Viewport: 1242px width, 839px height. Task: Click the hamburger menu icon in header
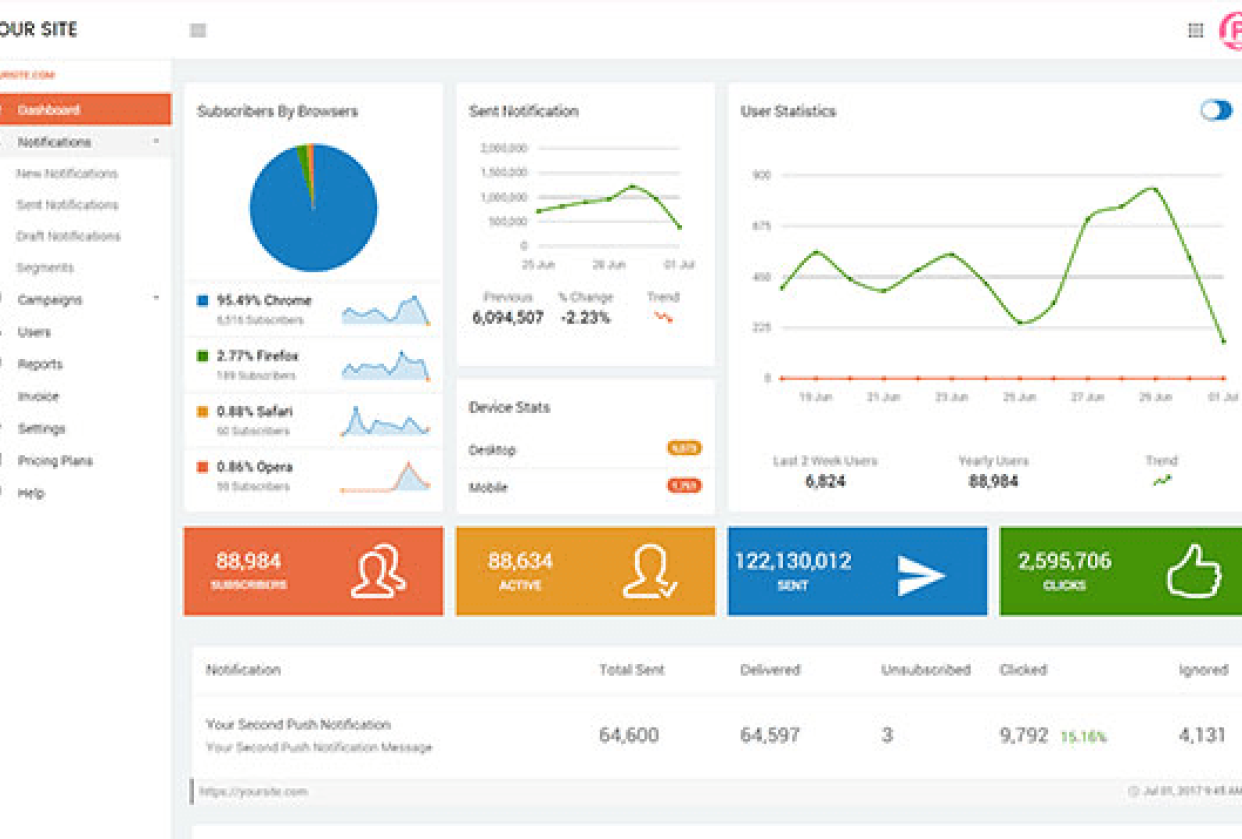pos(198,31)
